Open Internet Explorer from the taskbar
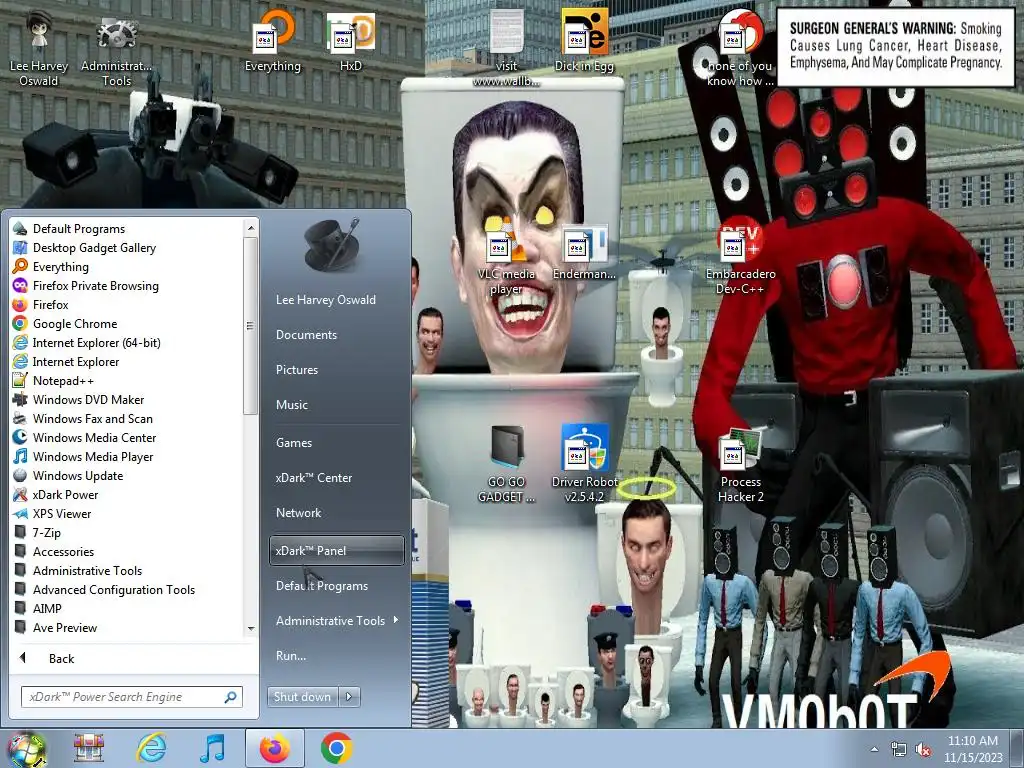The width and height of the screenshot is (1024, 768). (151, 748)
